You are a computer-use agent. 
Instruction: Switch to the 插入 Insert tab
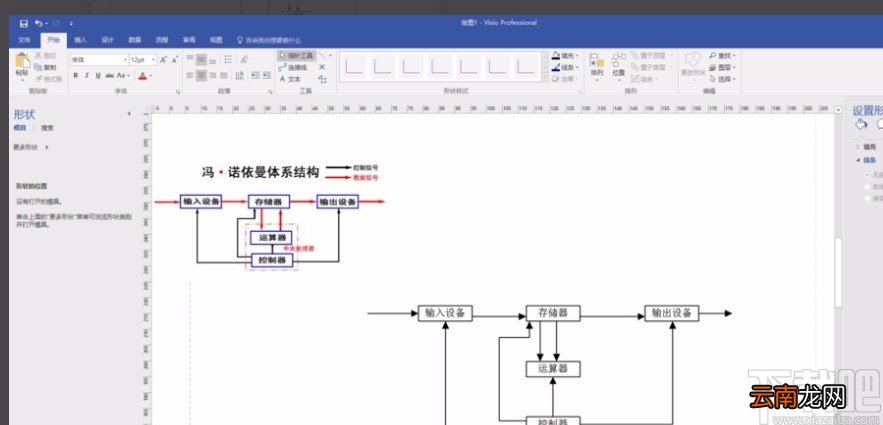81,40
